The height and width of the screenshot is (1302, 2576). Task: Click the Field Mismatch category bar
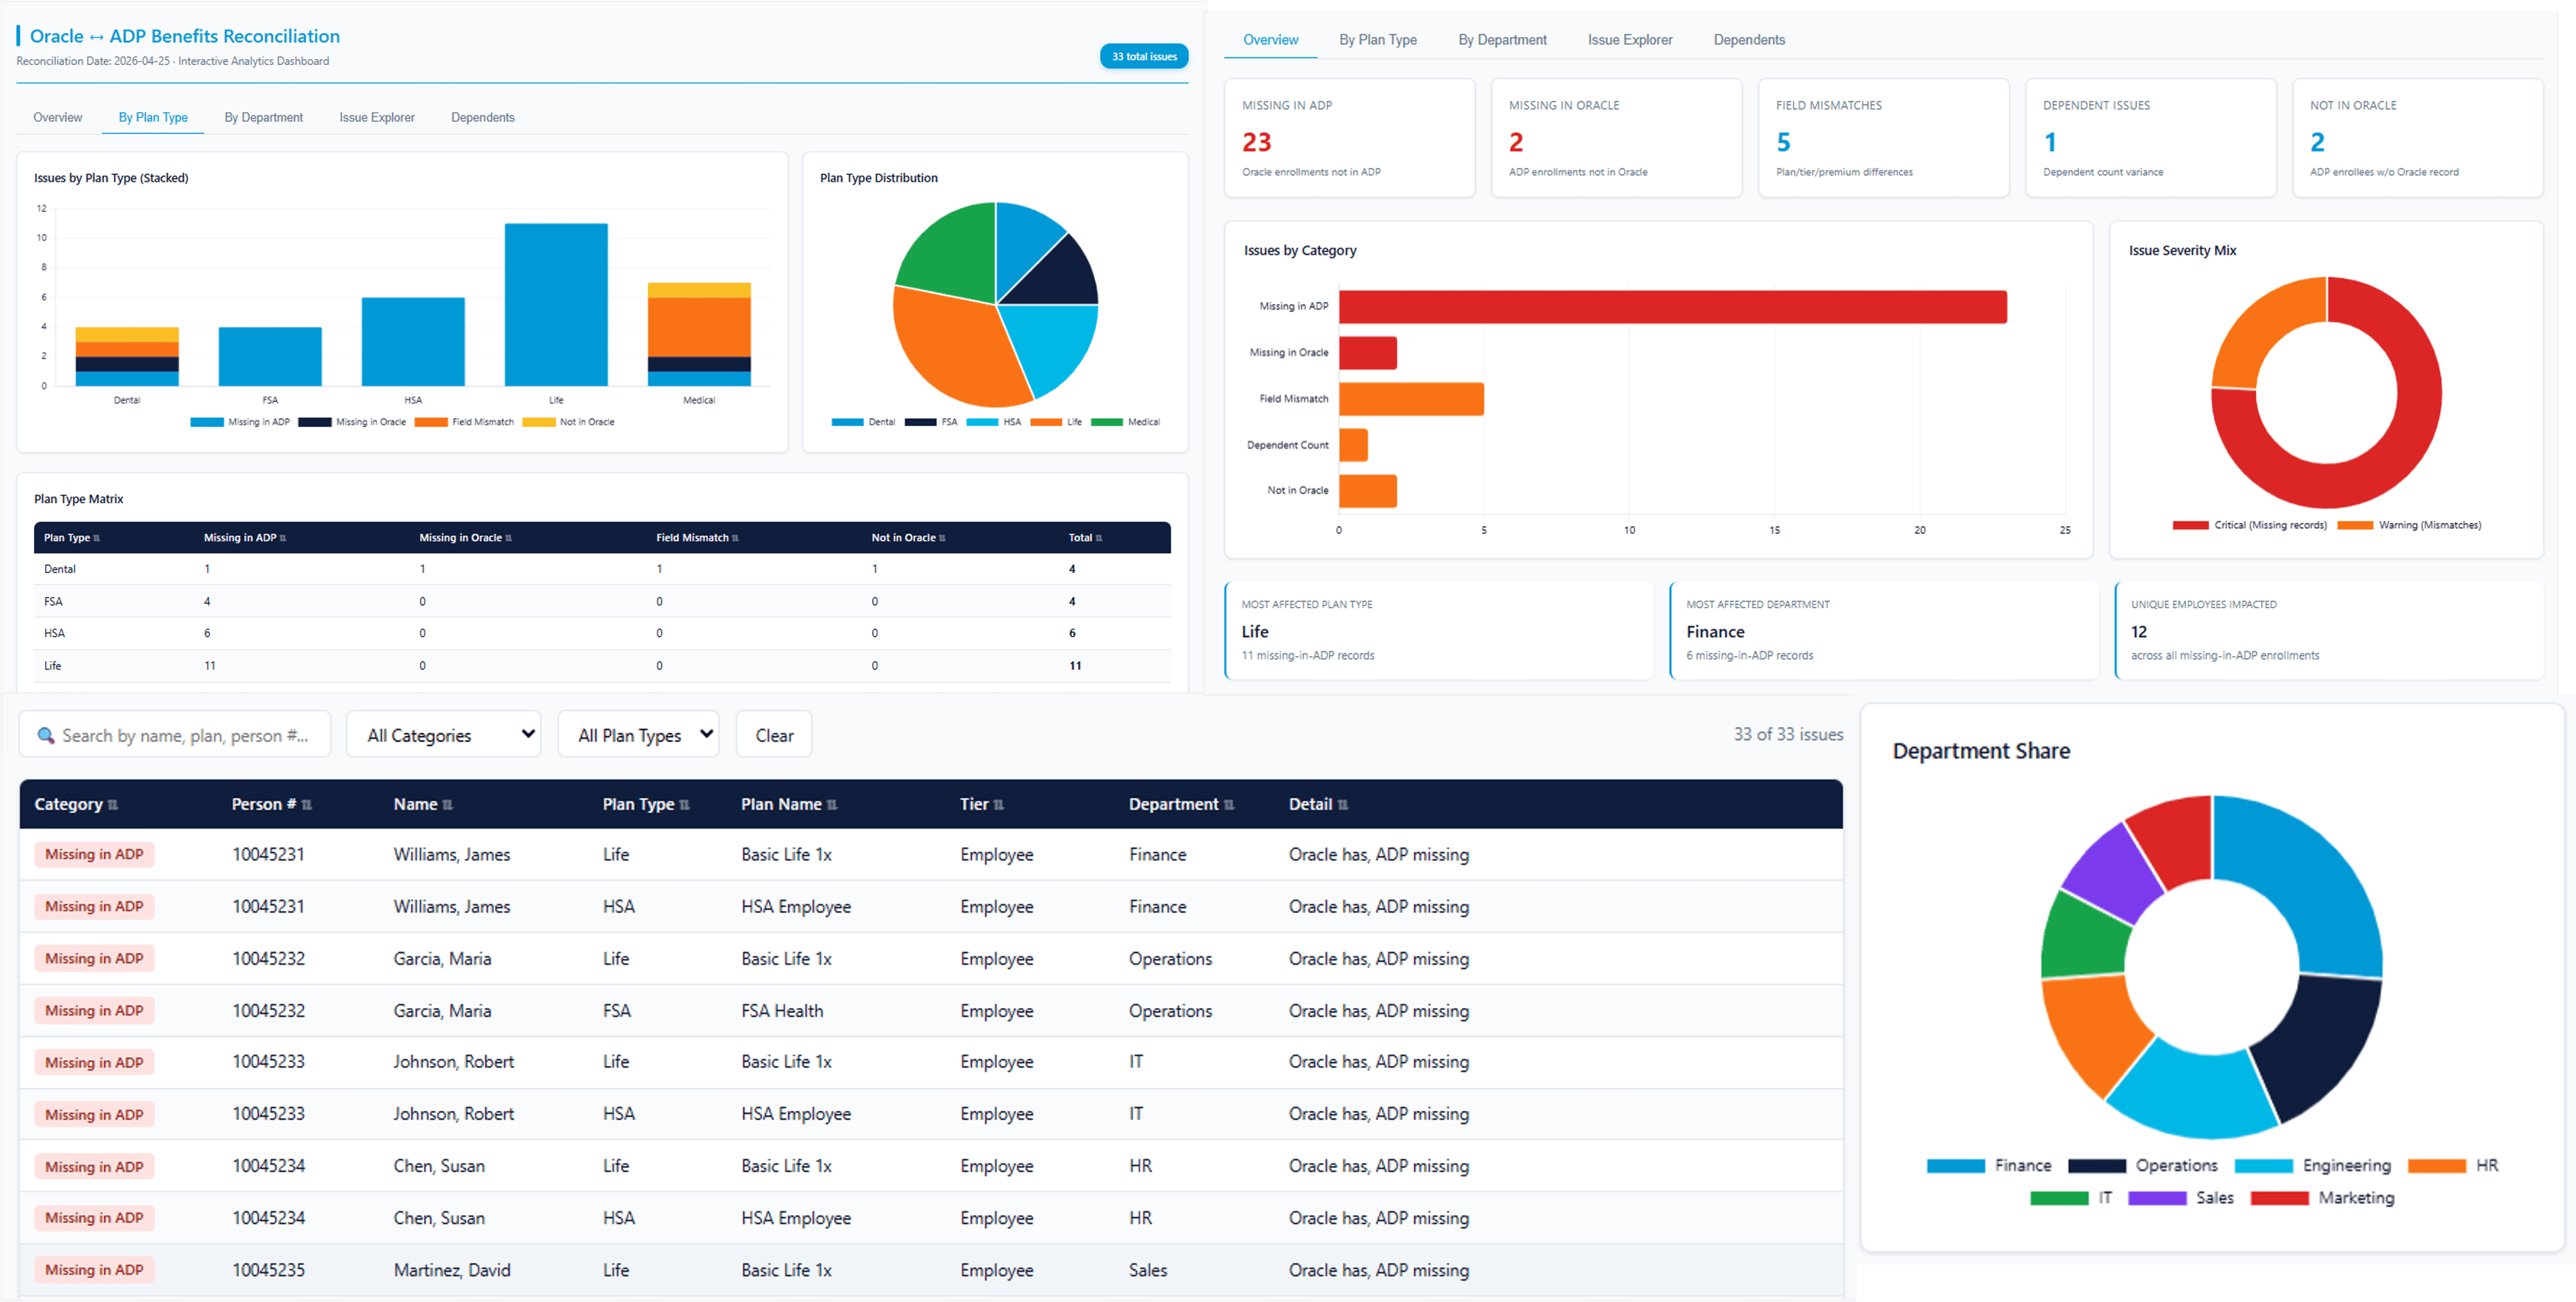pos(1411,399)
